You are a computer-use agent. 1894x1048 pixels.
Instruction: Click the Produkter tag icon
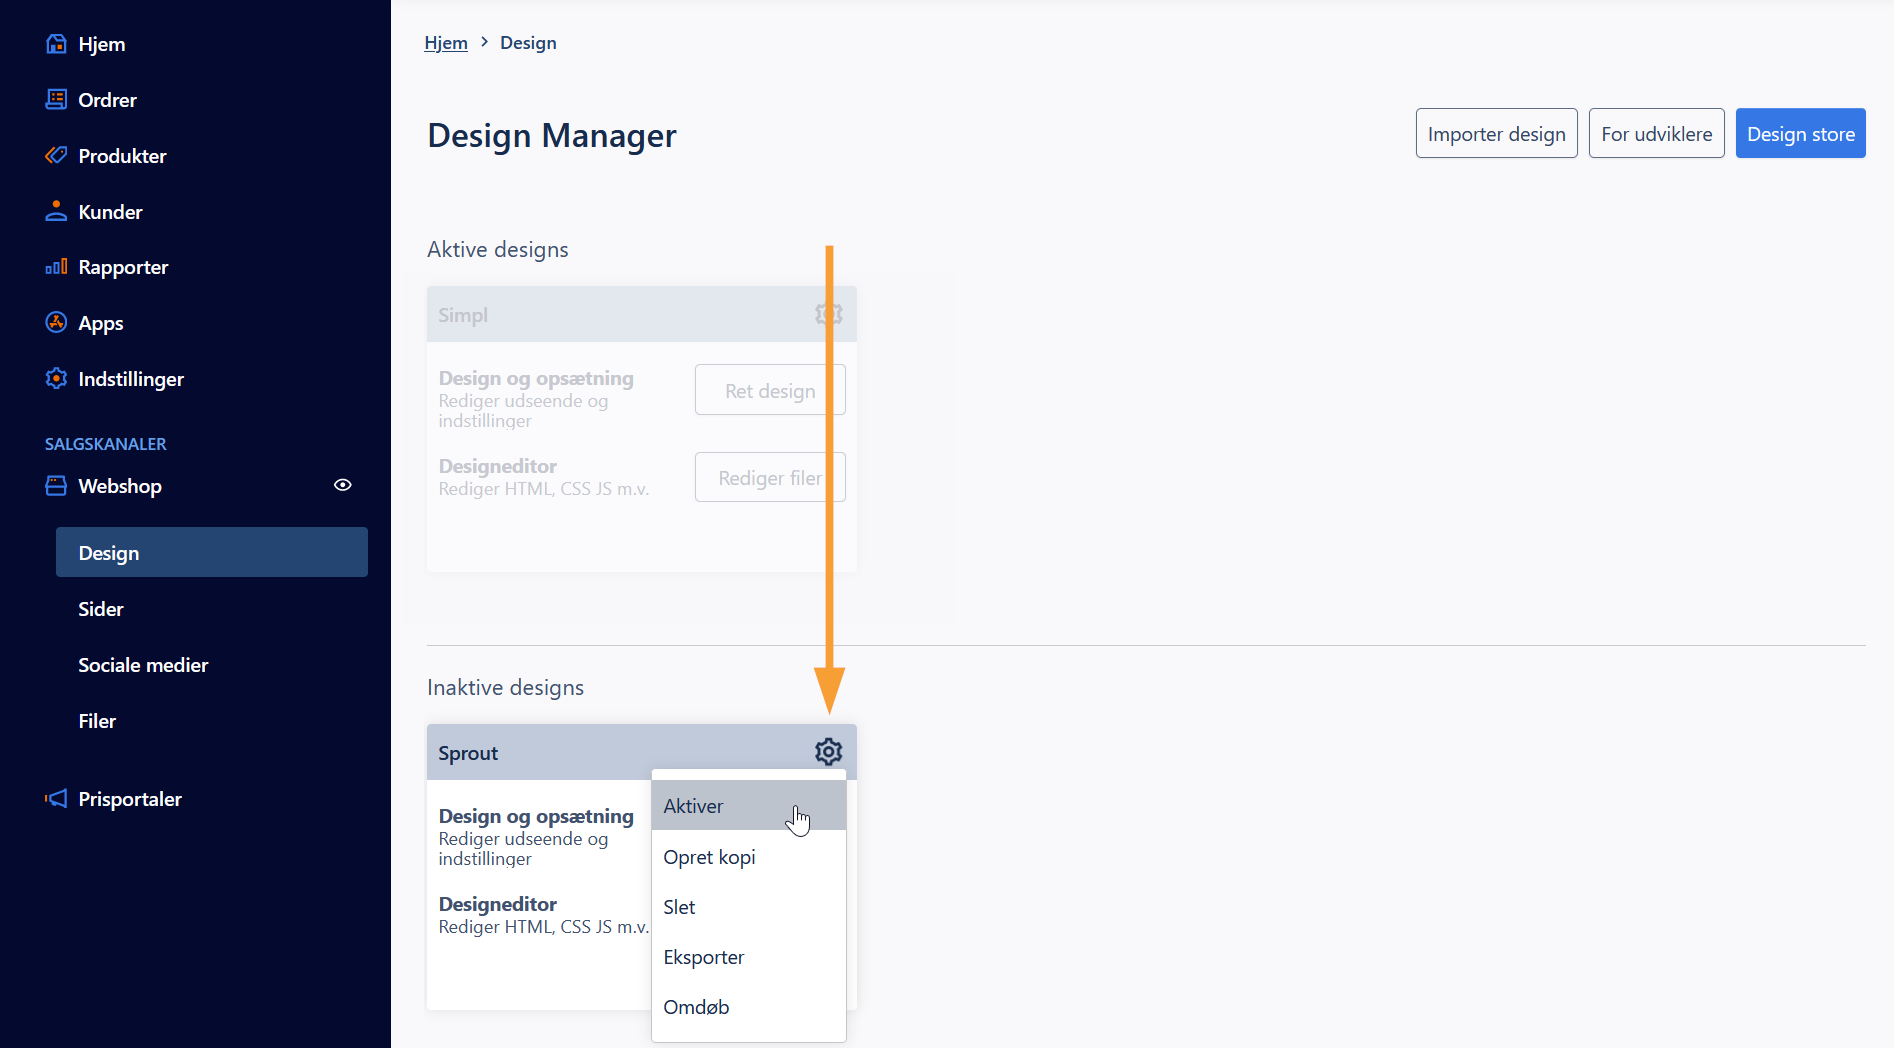pos(56,156)
